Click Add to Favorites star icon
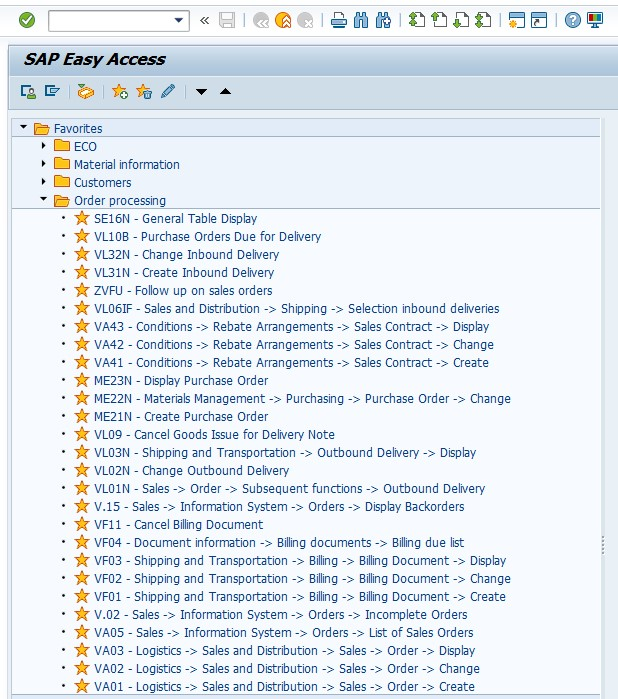 [120, 92]
